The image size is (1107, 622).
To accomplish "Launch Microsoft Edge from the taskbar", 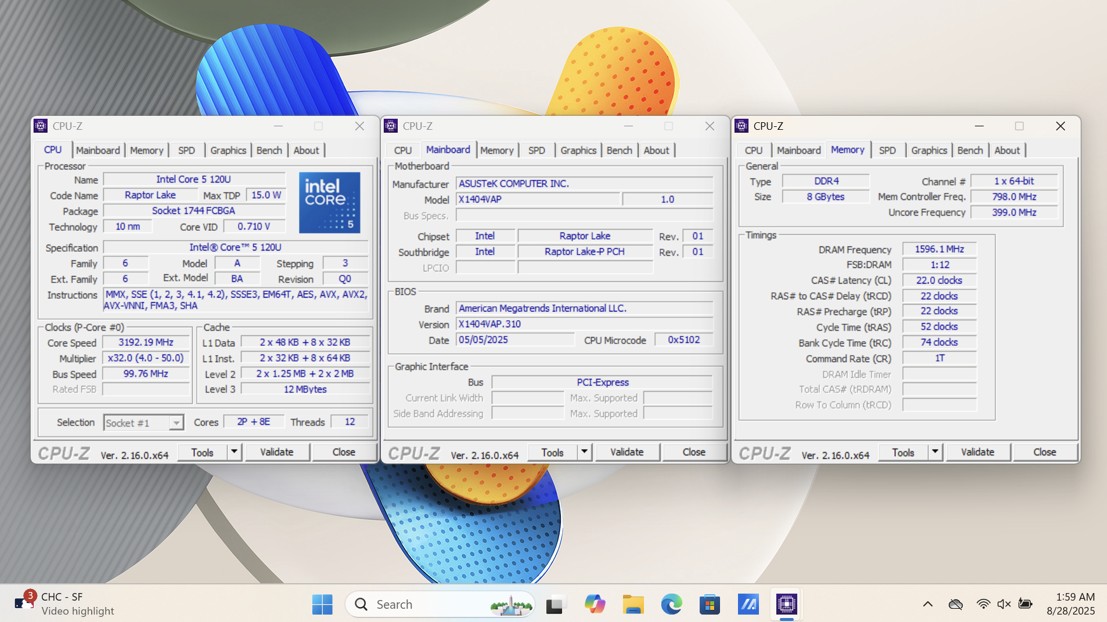I will (671, 604).
